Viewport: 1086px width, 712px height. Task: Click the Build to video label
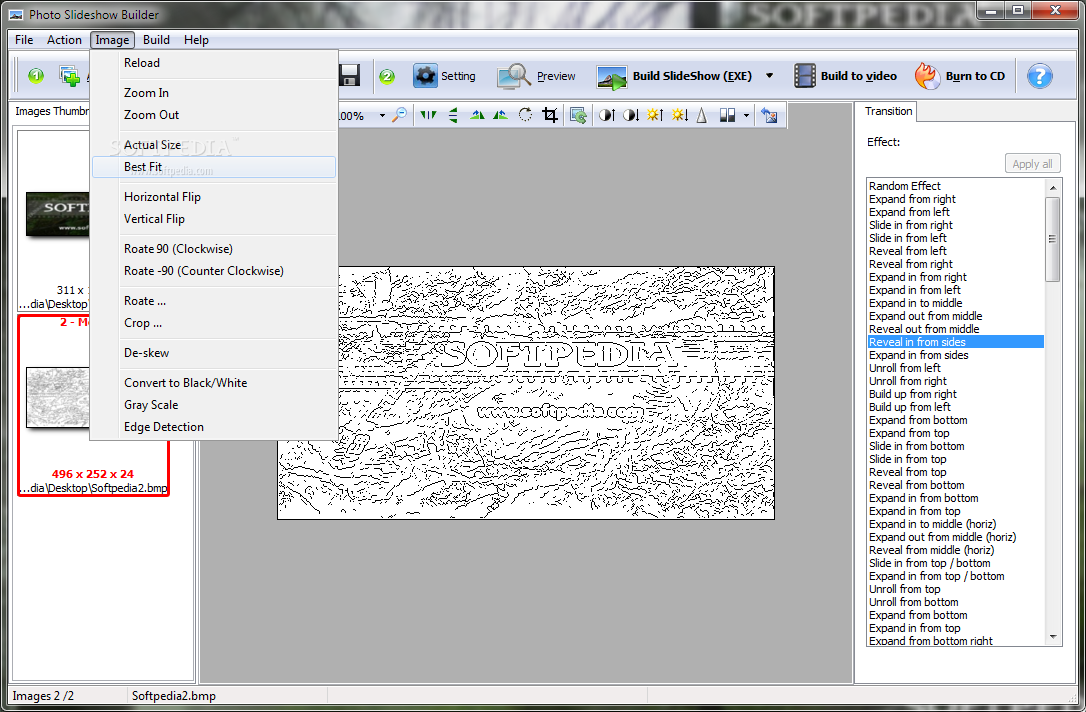(x=859, y=76)
